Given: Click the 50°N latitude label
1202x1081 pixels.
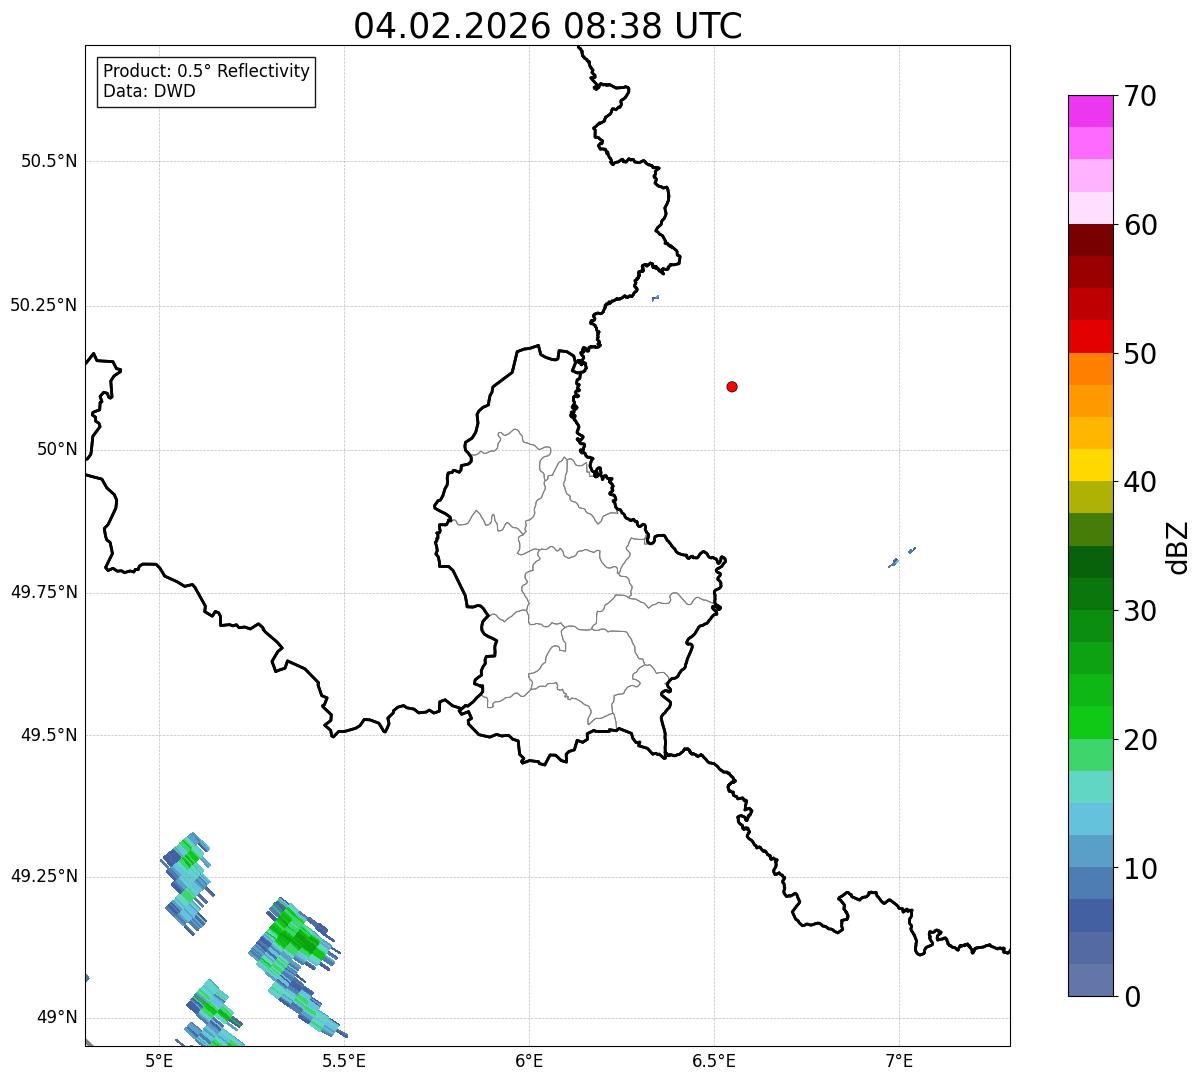Looking at the screenshot, I should coord(57,449).
